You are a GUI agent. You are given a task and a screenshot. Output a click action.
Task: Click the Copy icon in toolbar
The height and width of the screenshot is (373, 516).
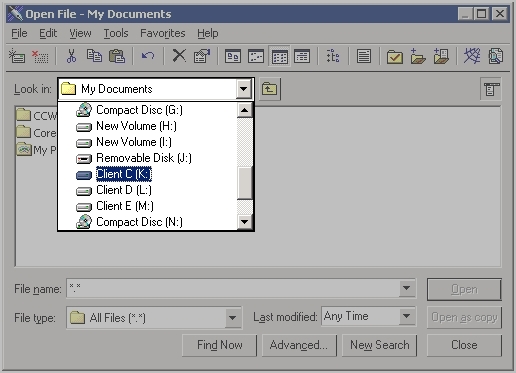coord(94,56)
